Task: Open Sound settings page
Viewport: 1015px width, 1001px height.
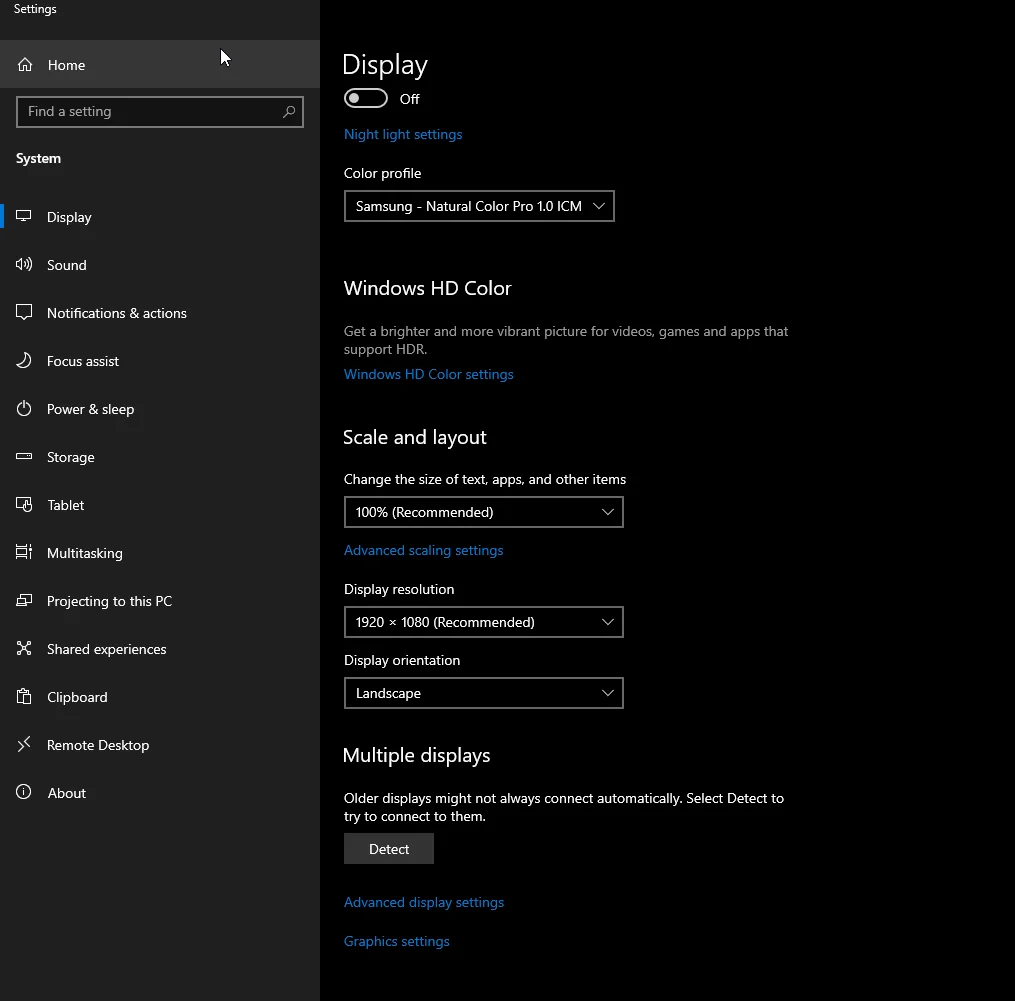Action: (x=160, y=265)
